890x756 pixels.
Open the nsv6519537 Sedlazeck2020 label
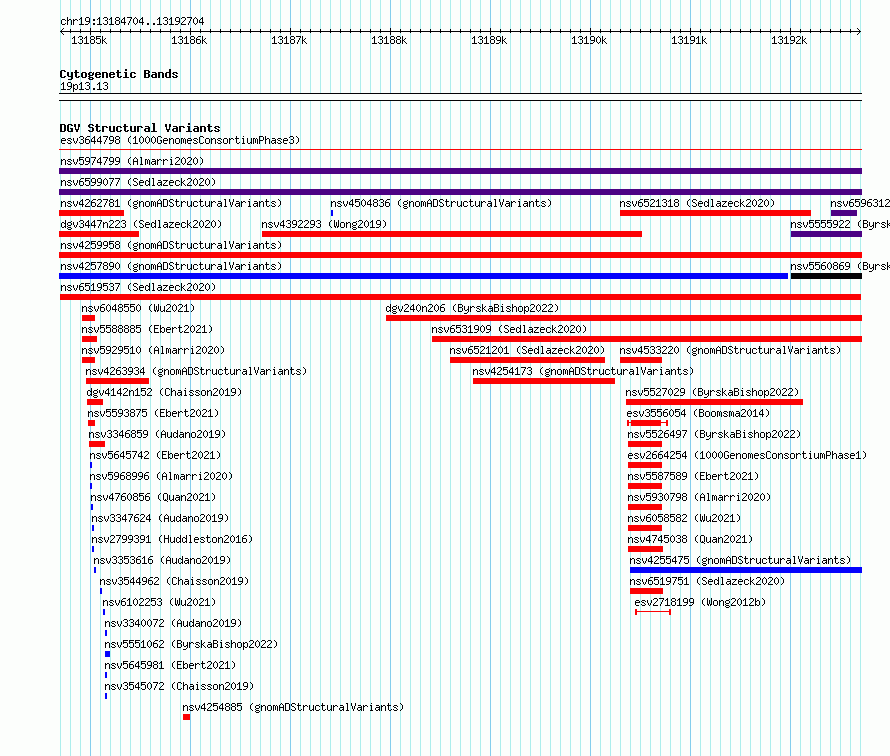coord(138,287)
